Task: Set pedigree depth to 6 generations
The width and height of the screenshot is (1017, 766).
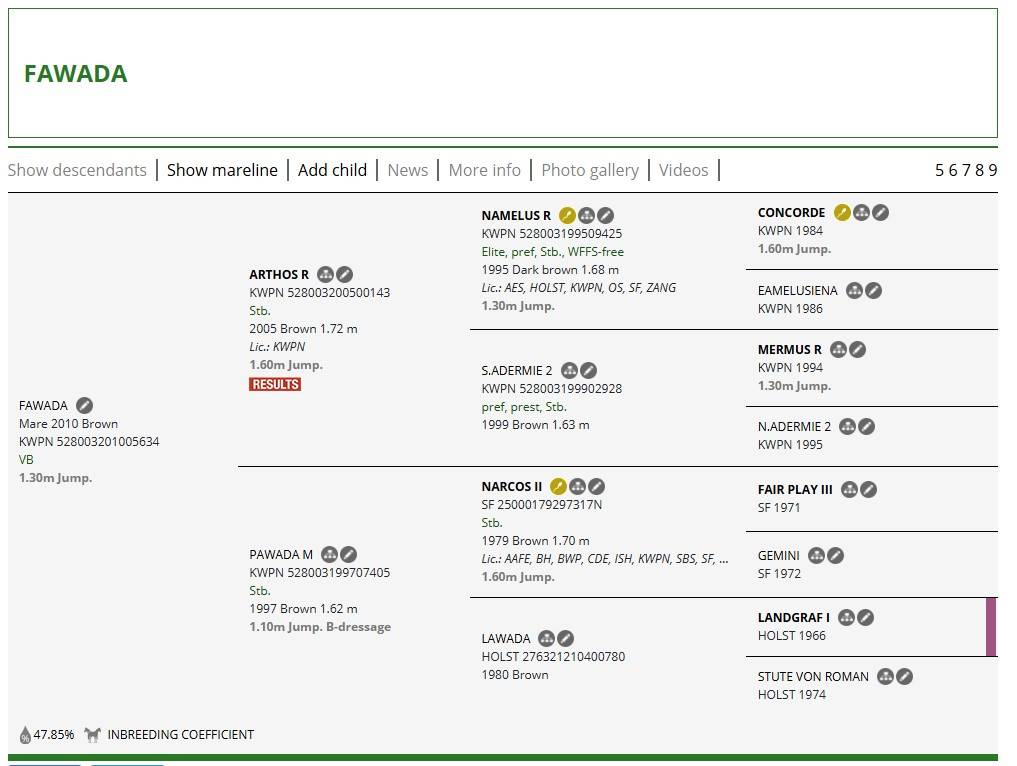Action: click(x=953, y=170)
